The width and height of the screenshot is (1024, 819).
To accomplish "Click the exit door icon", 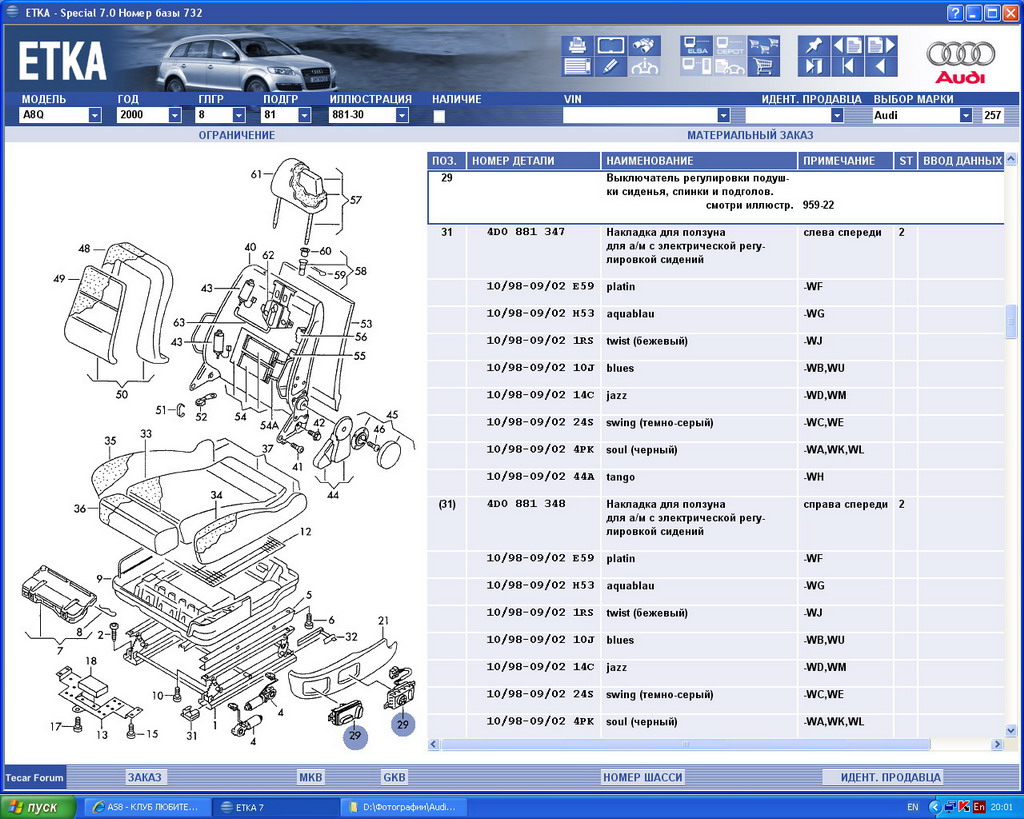I will [x=813, y=67].
